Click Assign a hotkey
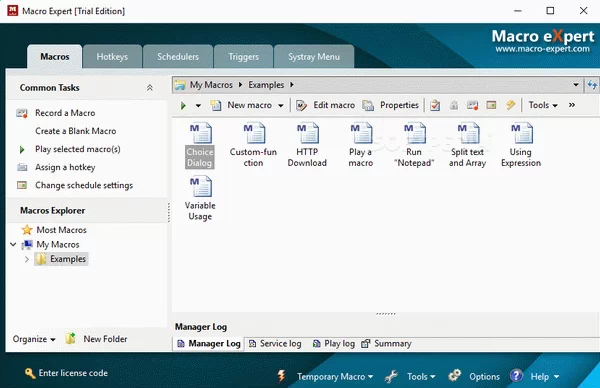The width and height of the screenshot is (600, 388). (65, 167)
